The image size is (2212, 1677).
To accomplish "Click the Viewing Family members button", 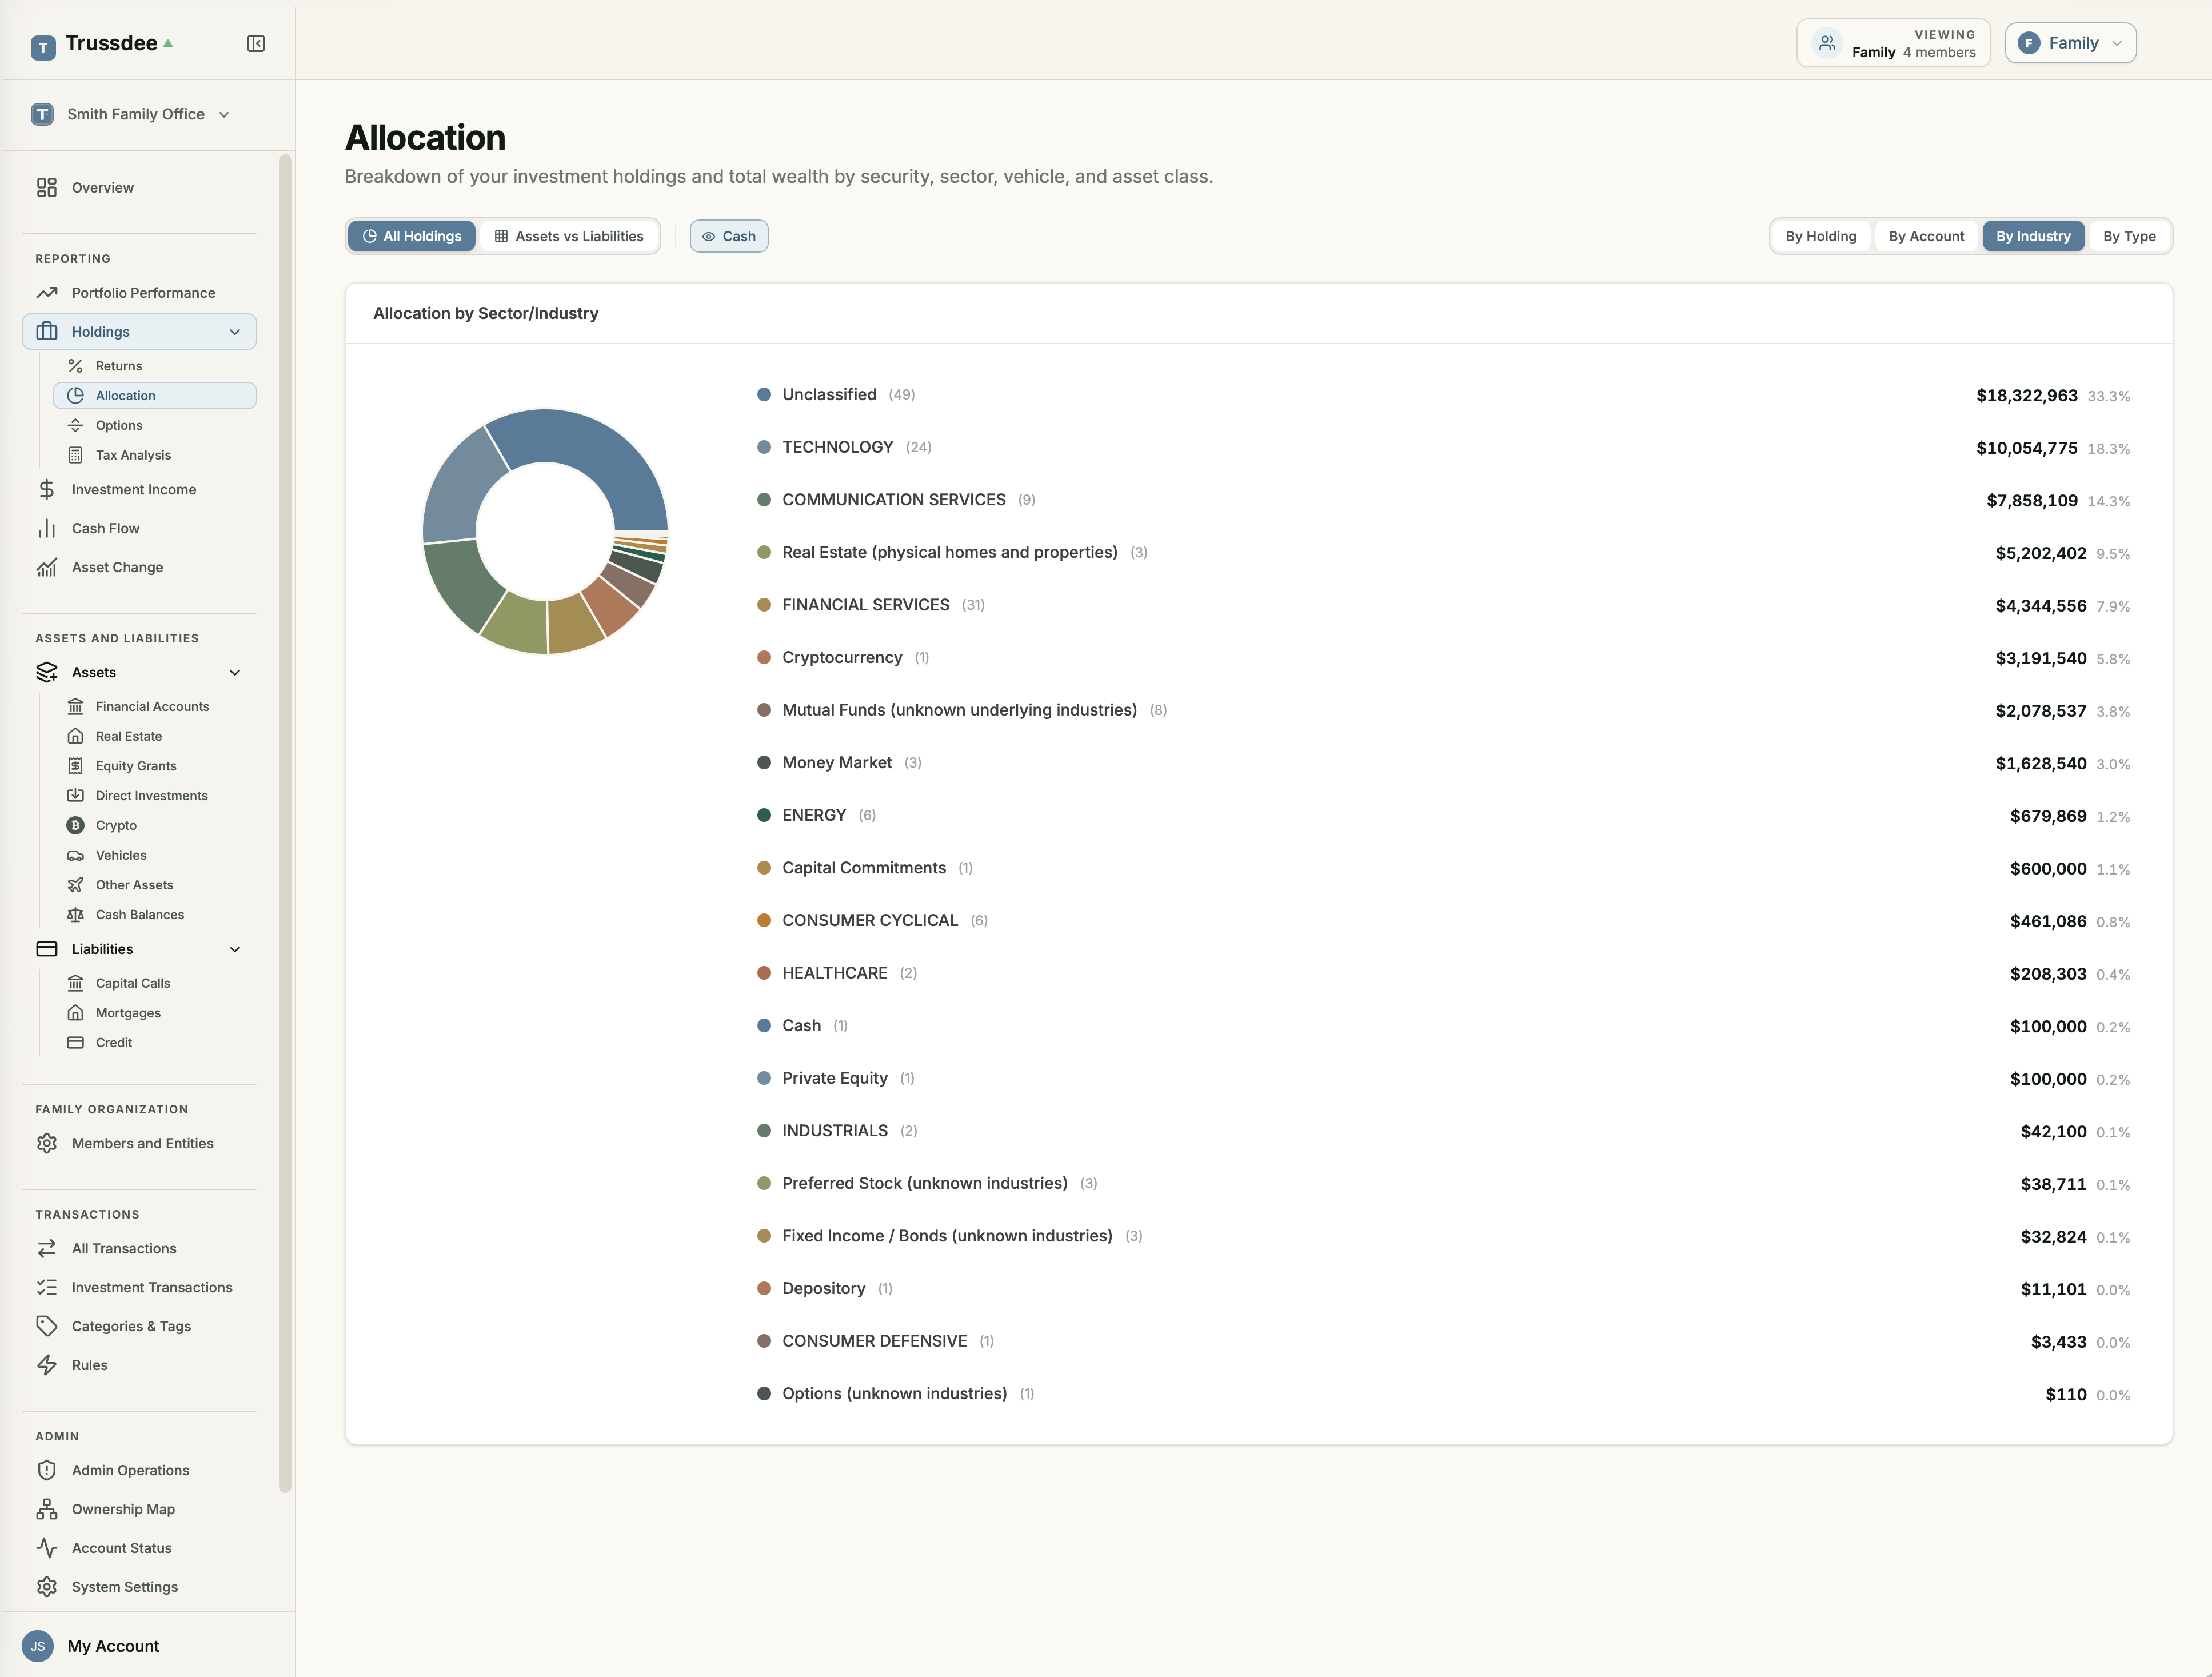I will pos(1893,43).
